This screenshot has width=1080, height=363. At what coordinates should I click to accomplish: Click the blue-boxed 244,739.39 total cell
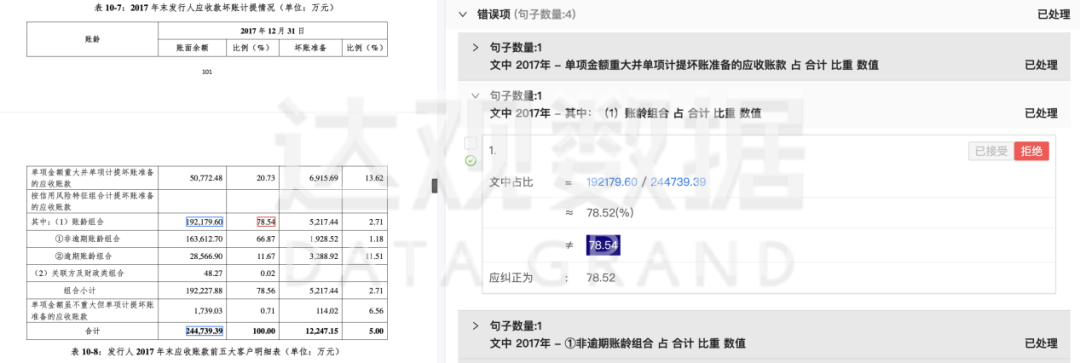[205, 331]
